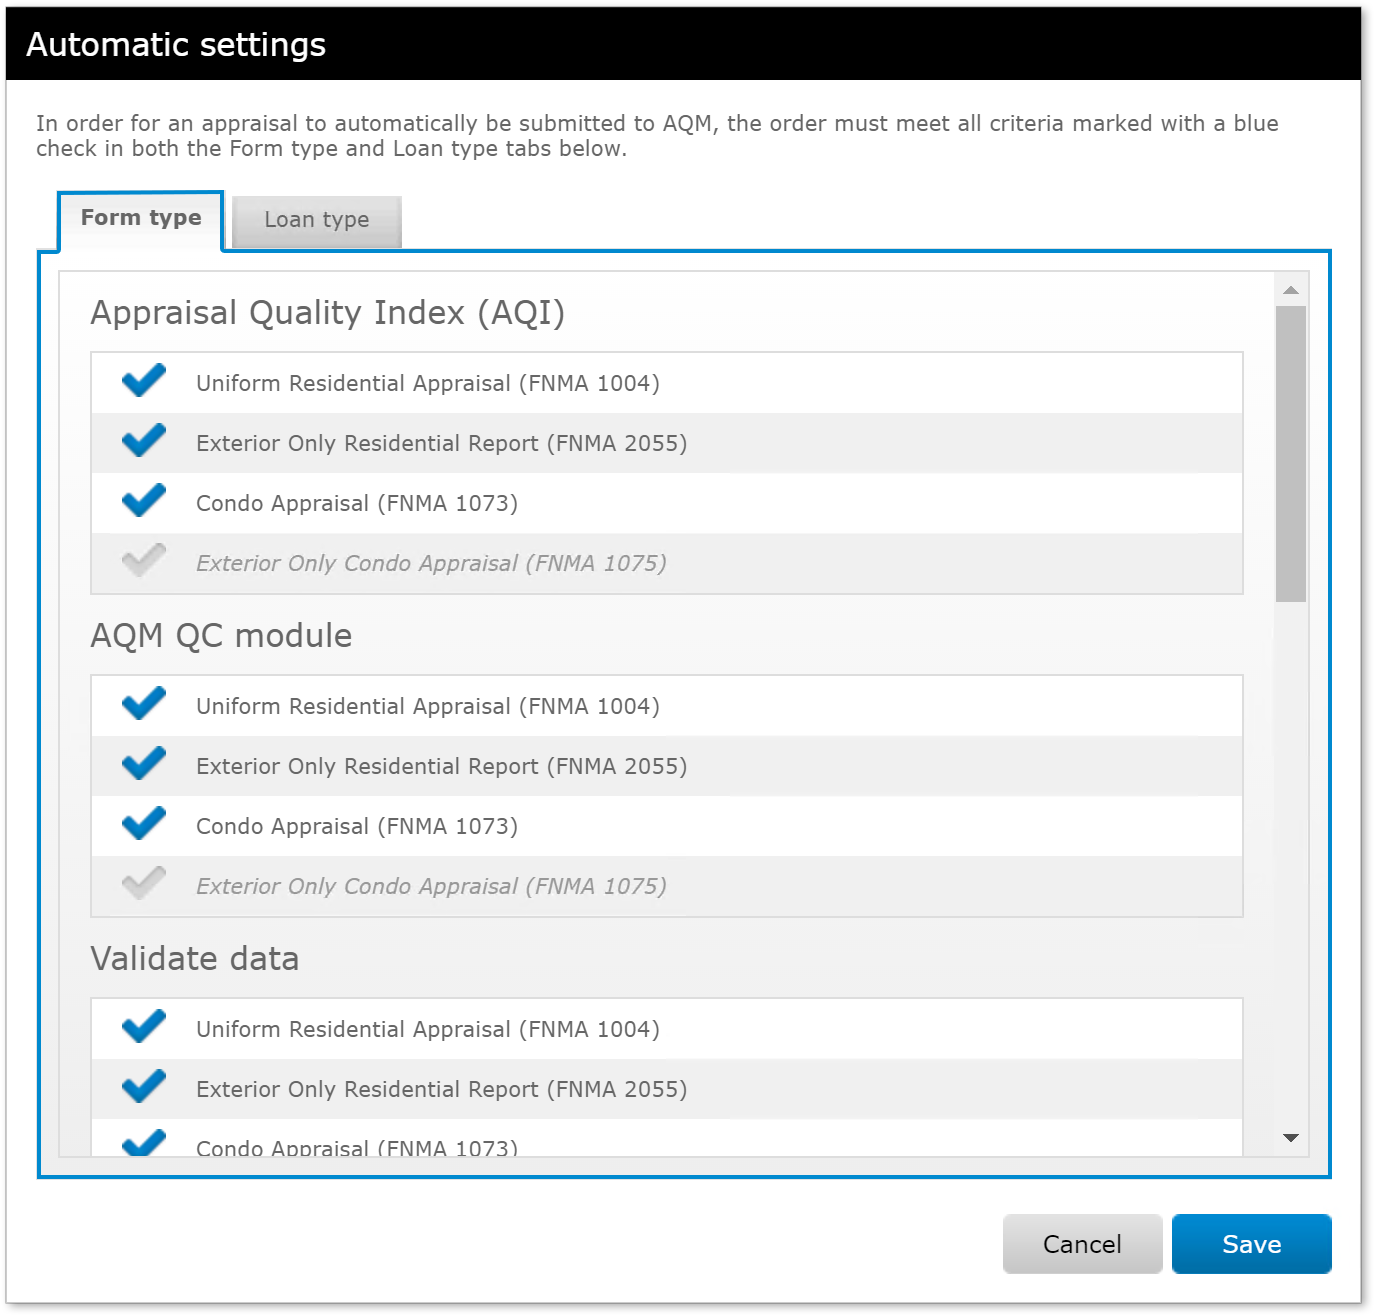Click Exterior Only Condo Appraisal label under AQI

click(431, 563)
